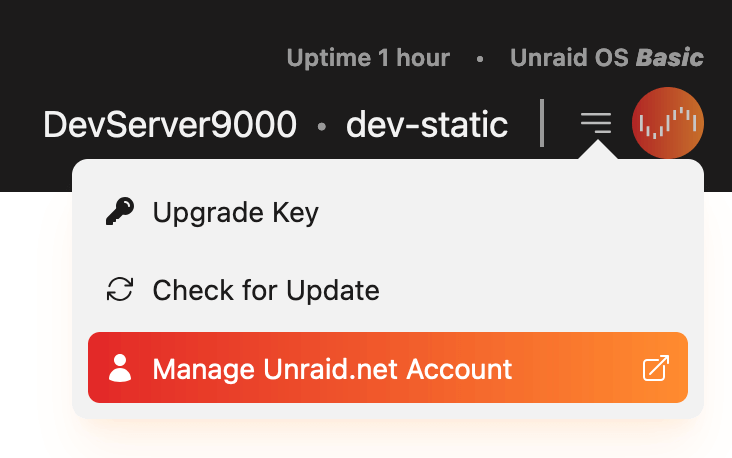
Task: Click the dot separator after Uptime
Action: click(x=480, y=59)
